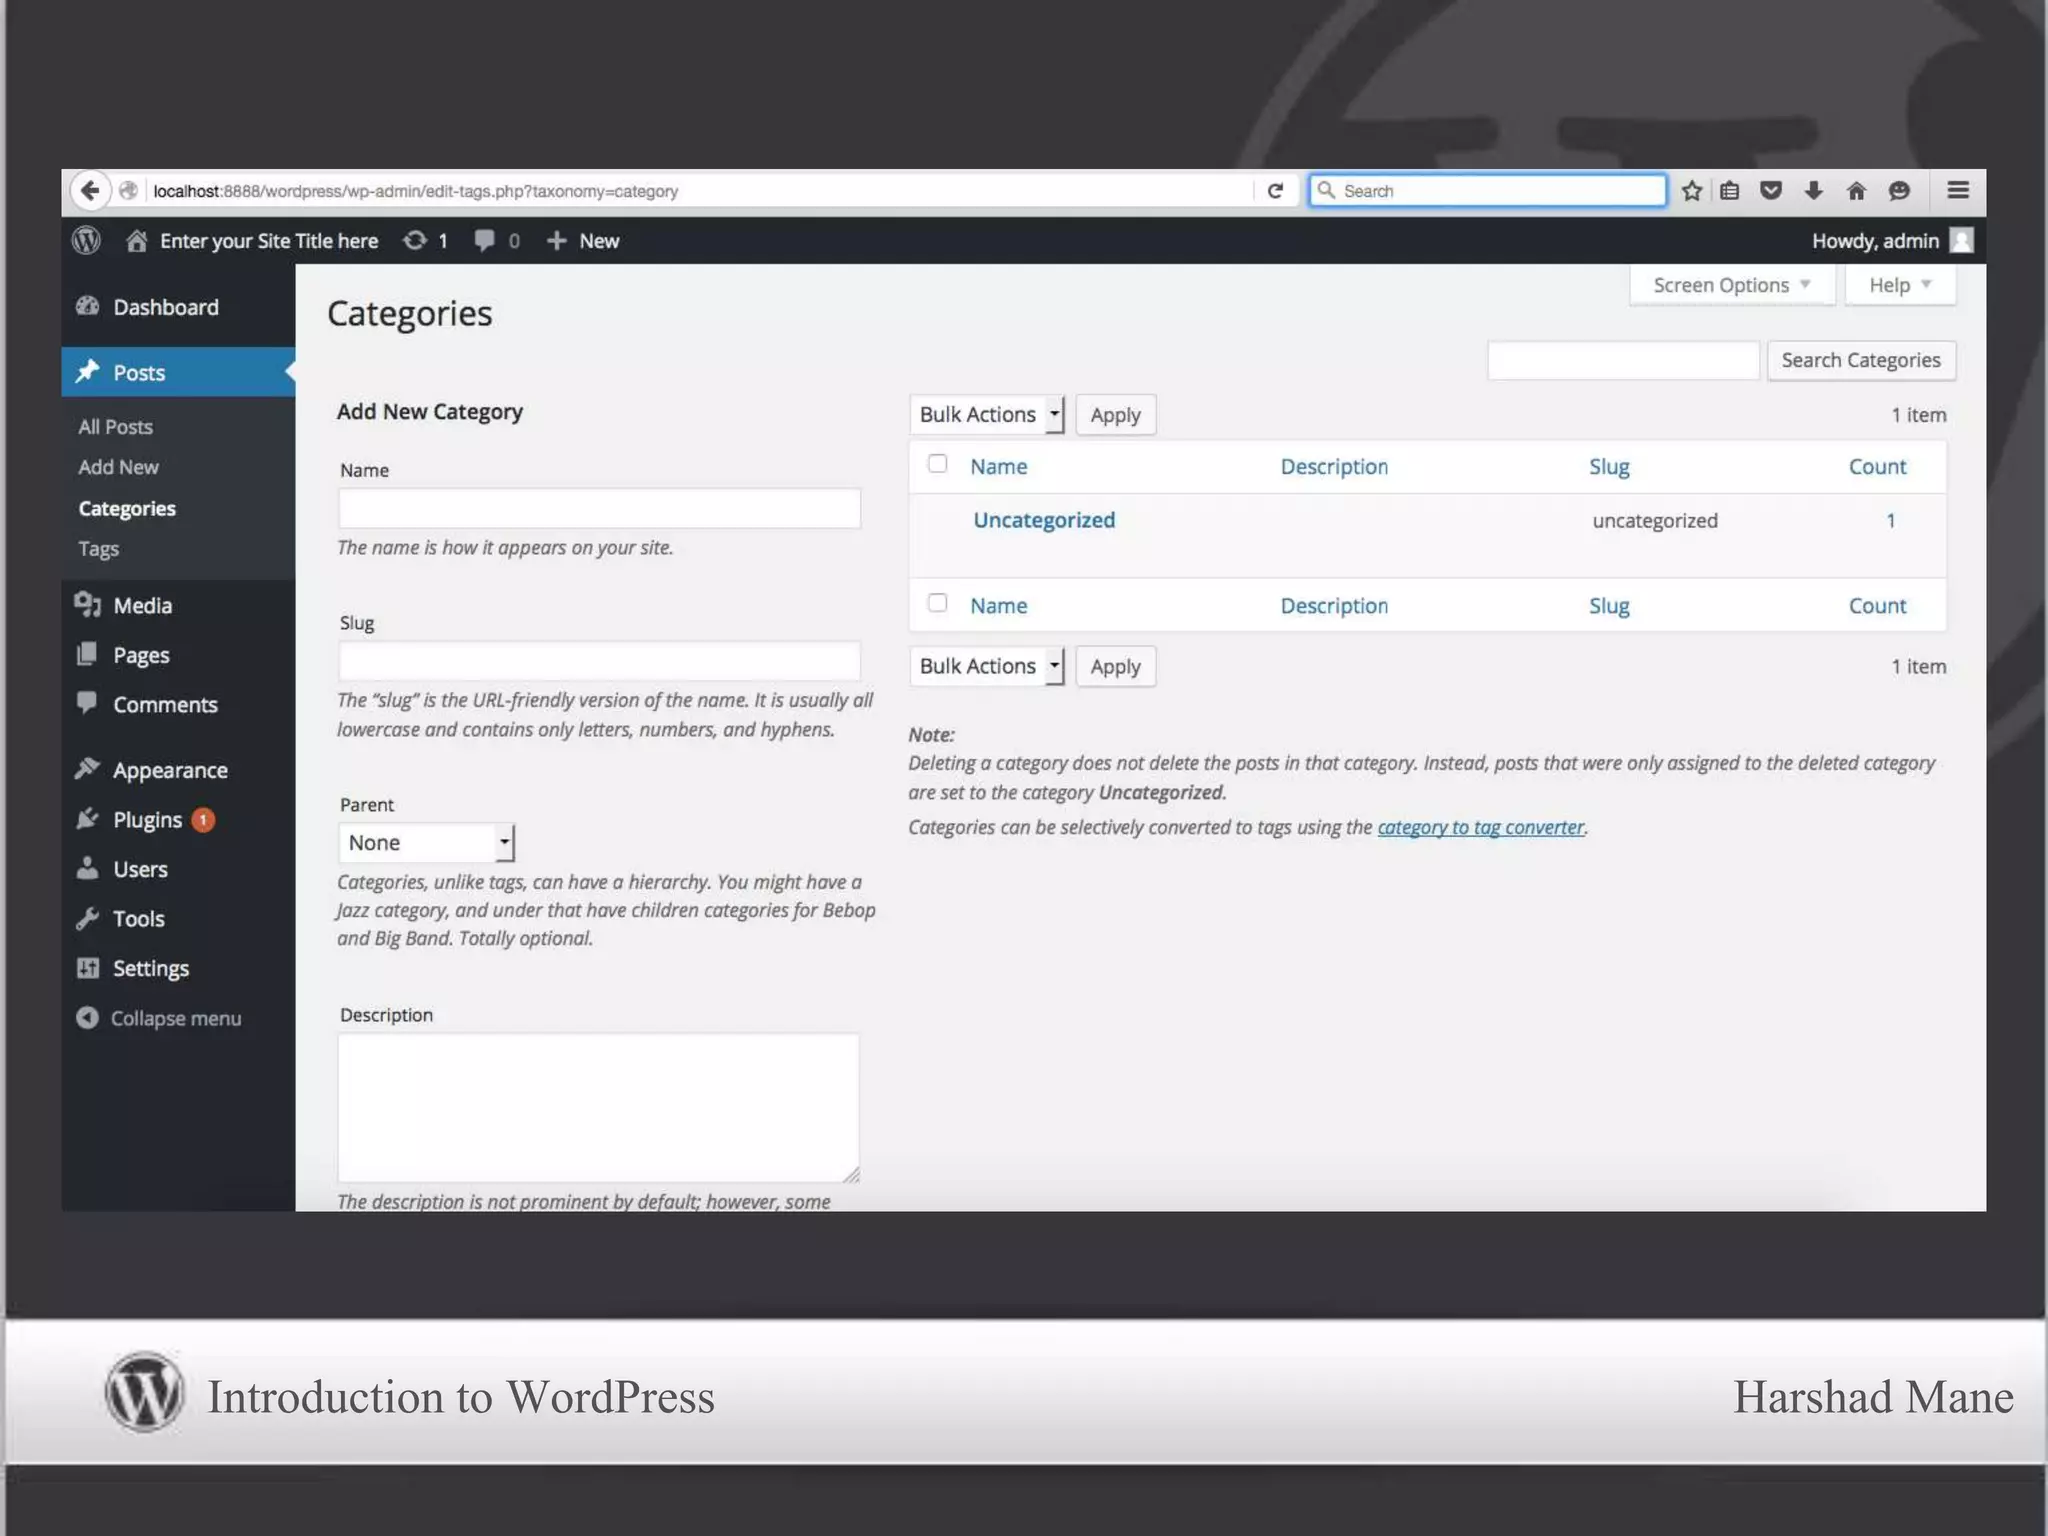Click the search categories text box
Viewport: 2048px width, 1536px height.
click(1623, 360)
